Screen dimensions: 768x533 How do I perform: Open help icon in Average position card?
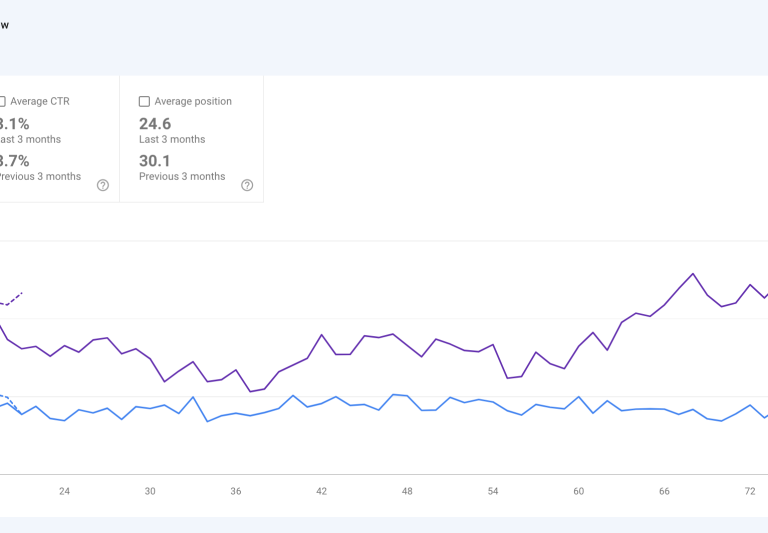click(247, 185)
